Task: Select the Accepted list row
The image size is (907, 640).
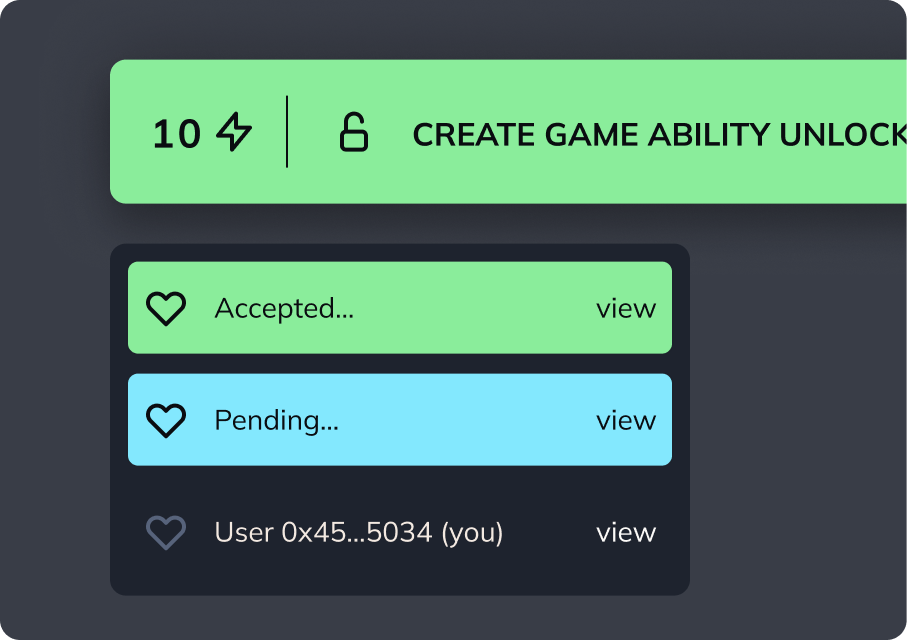Action: pos(400,308)
